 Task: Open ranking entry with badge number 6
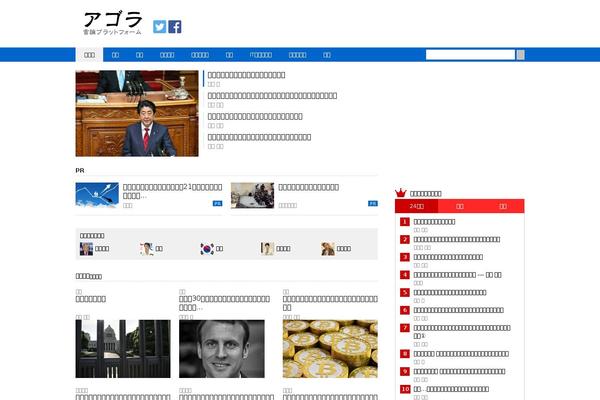[458, 310]
